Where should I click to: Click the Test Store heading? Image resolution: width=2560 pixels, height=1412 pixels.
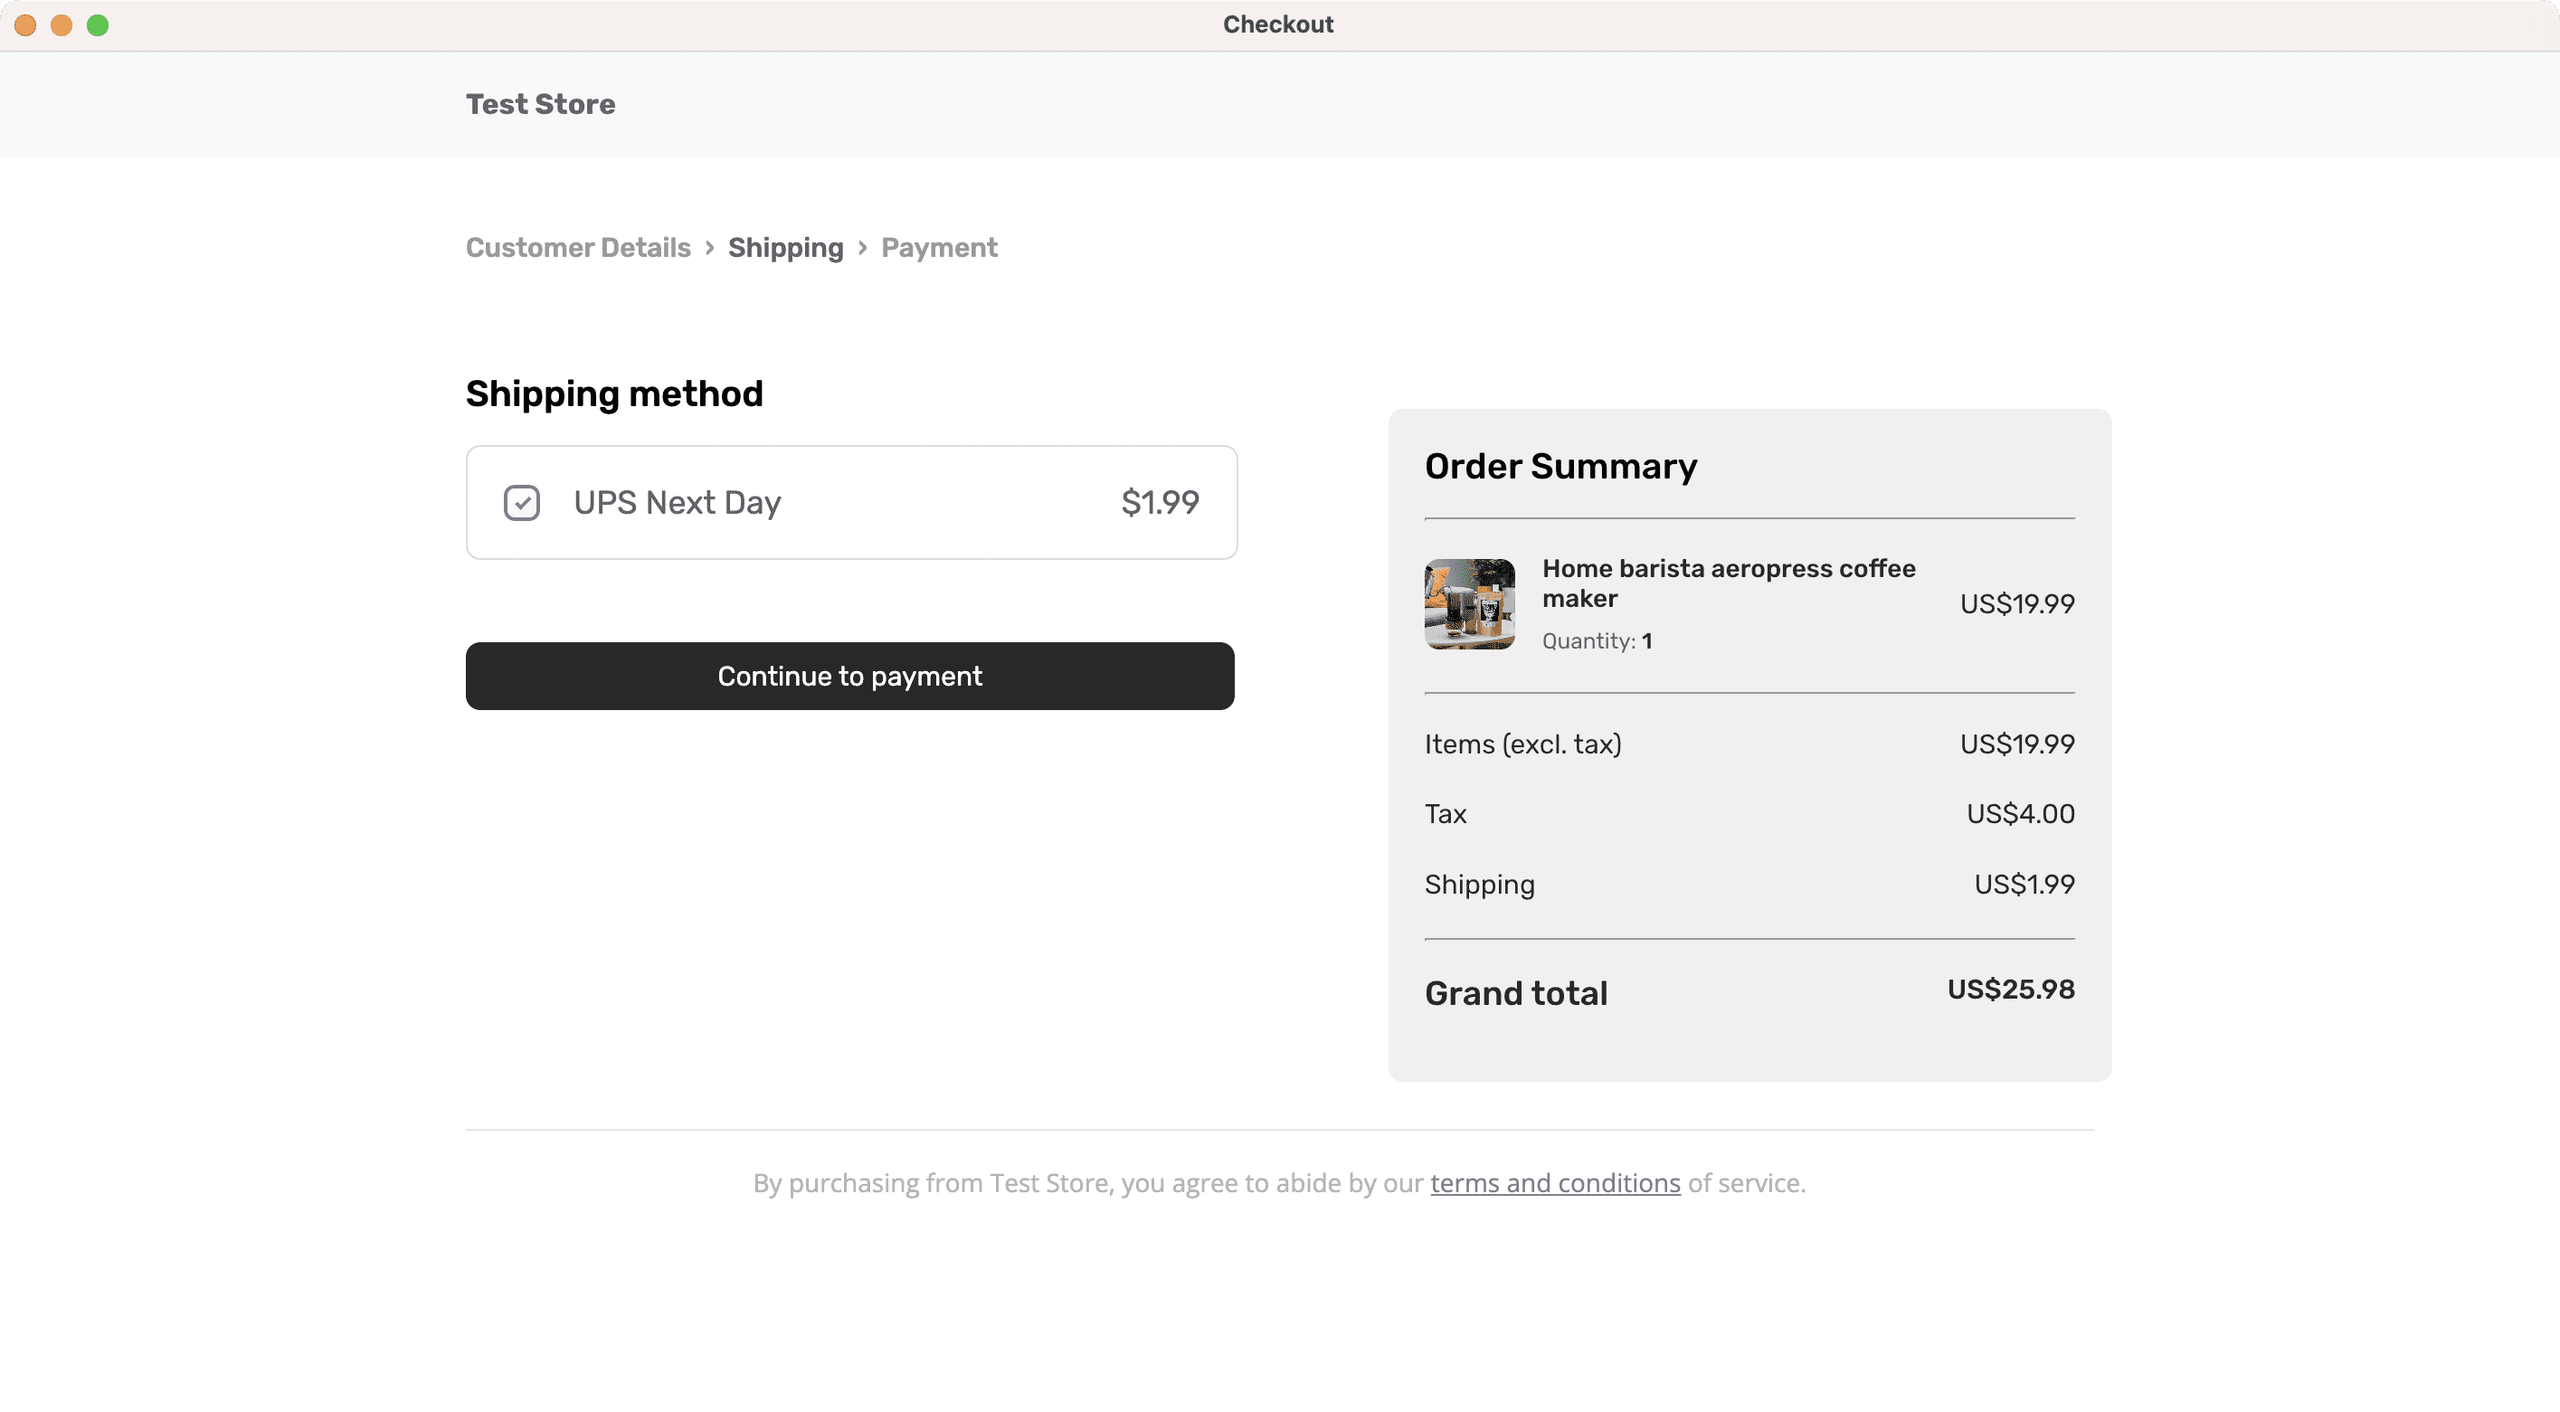tap(541, 104)
